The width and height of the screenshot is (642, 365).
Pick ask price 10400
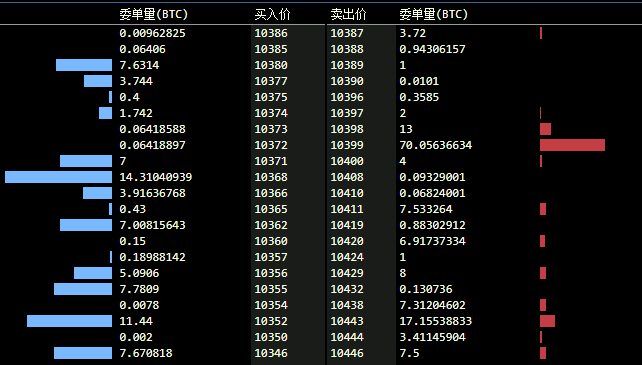click(347, 161)
